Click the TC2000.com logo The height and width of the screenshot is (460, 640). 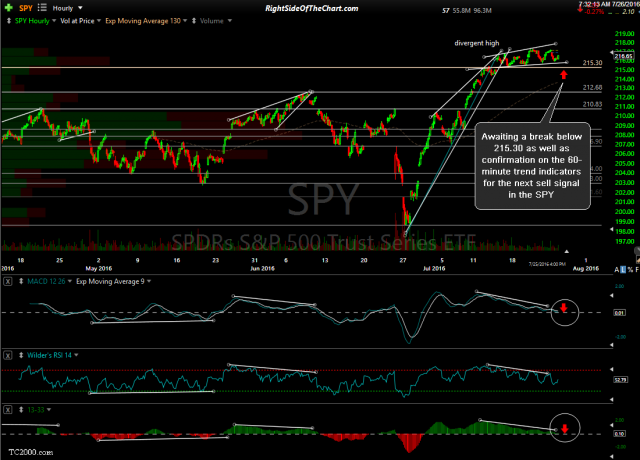(x=31, y=452)
